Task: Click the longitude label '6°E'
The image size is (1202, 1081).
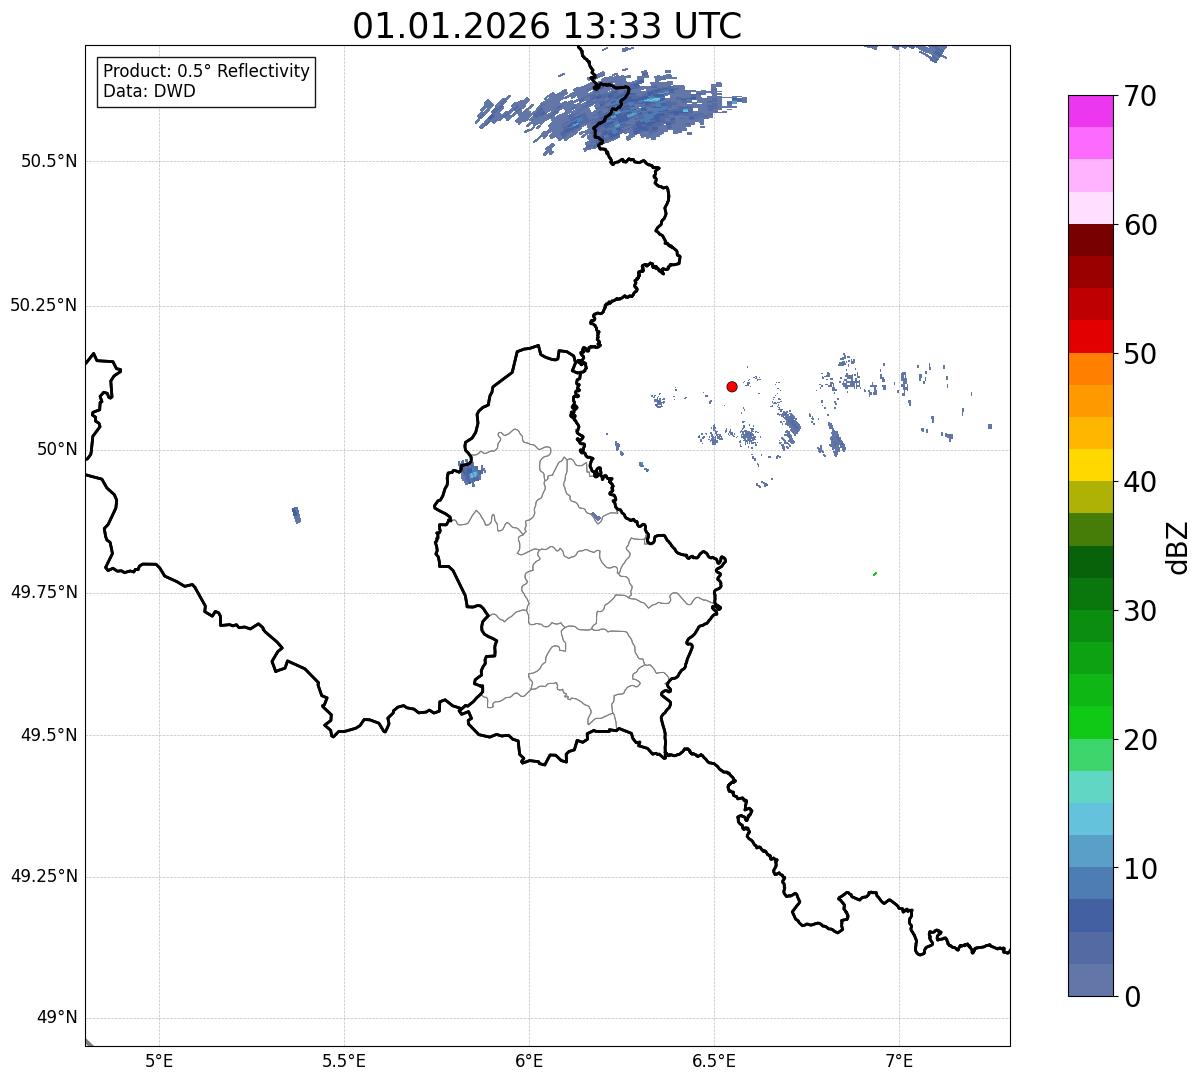Action: pyautogui.click(x=529, y=1060)
